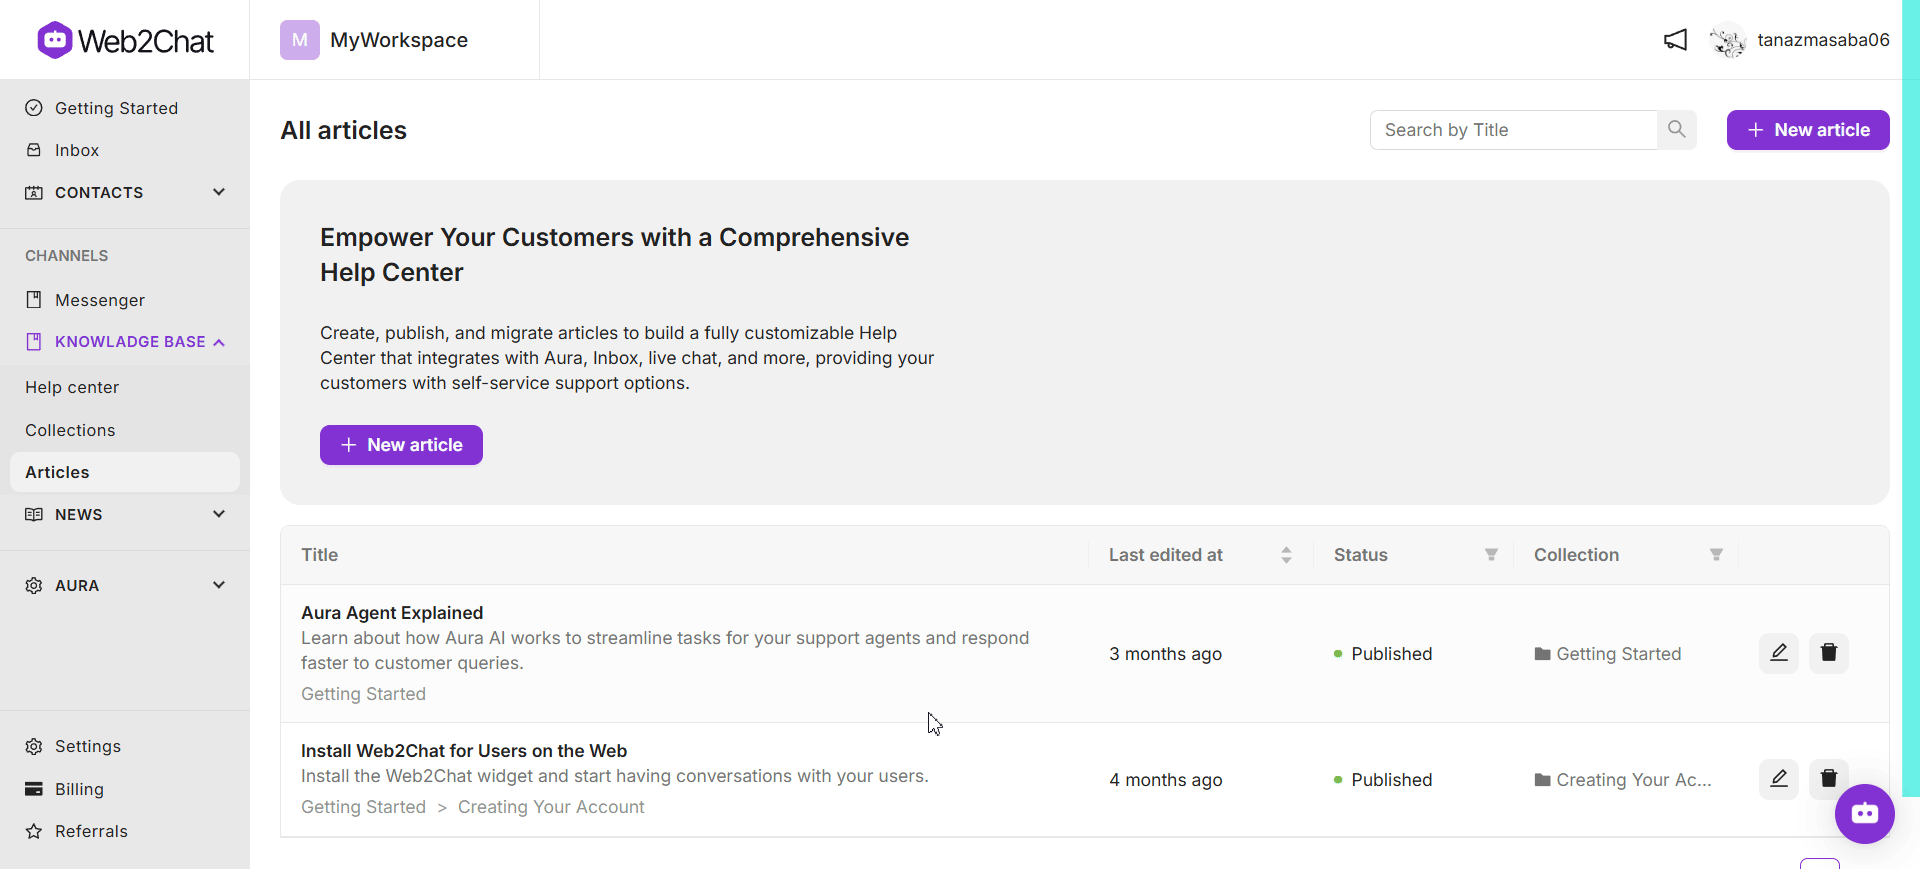Viewport: 1920px width, 869px height.
Task: Expand the AURA section chevron
Action: pyautogui.click(x=219, y=585)
